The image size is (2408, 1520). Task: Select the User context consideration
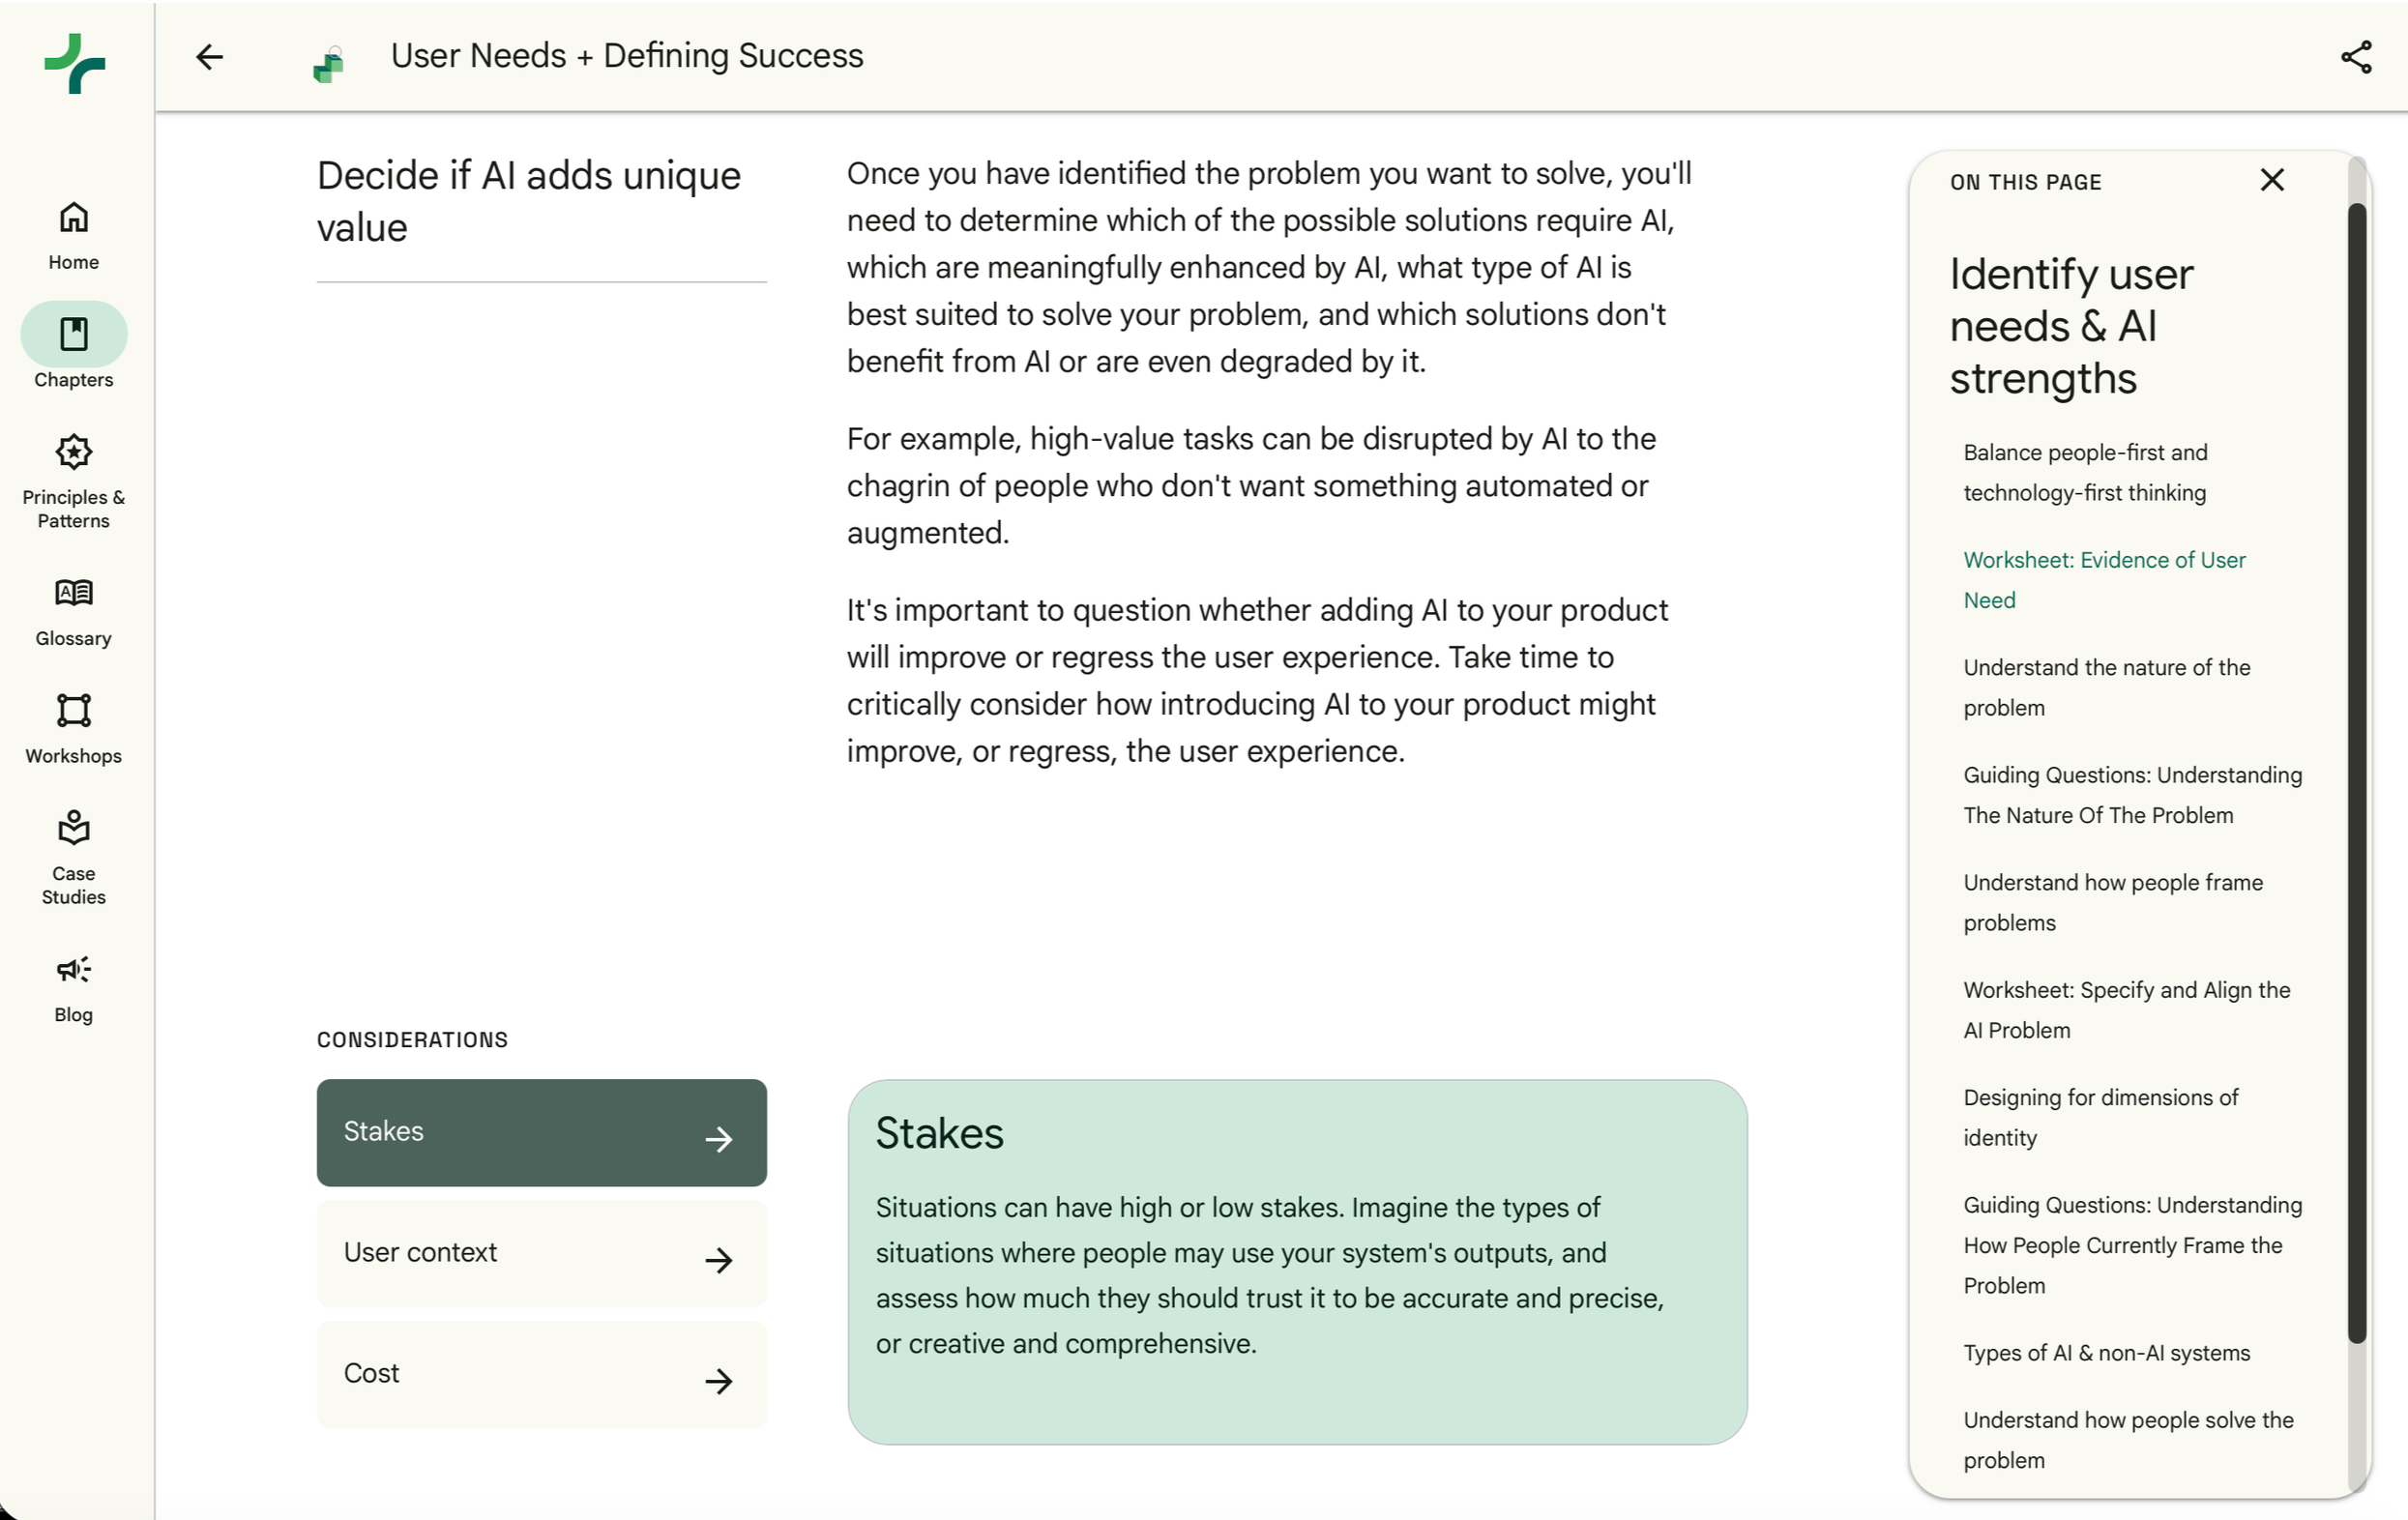click(542, 1254)
